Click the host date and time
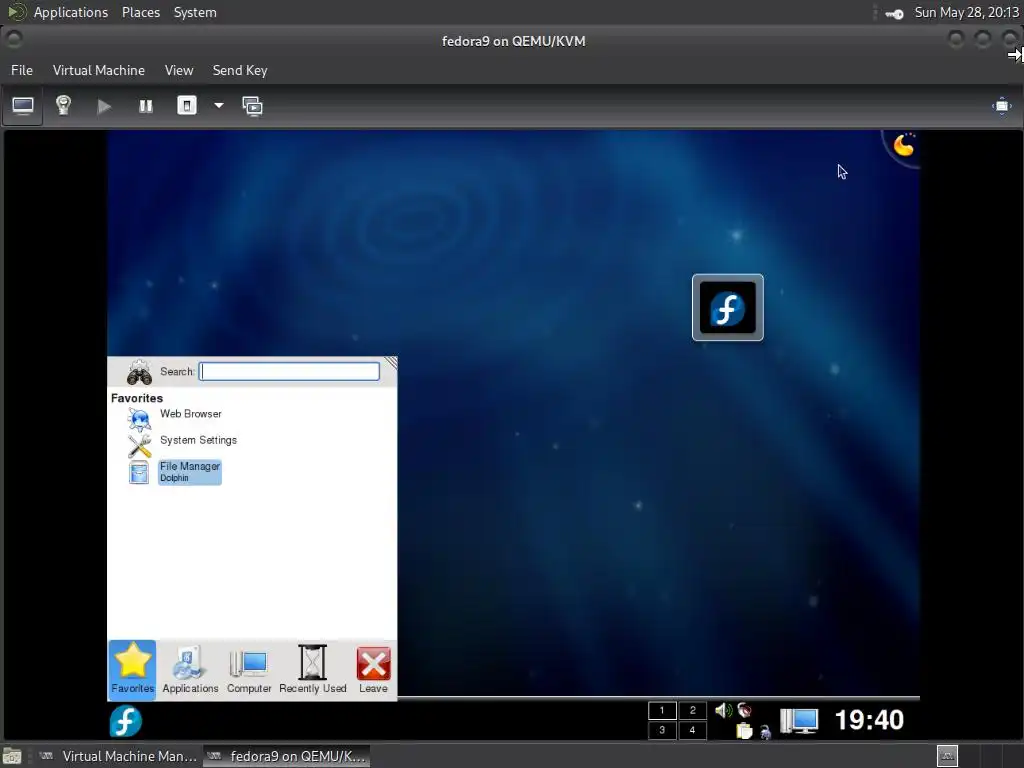The image size is (1024, 768). (966, 12)
